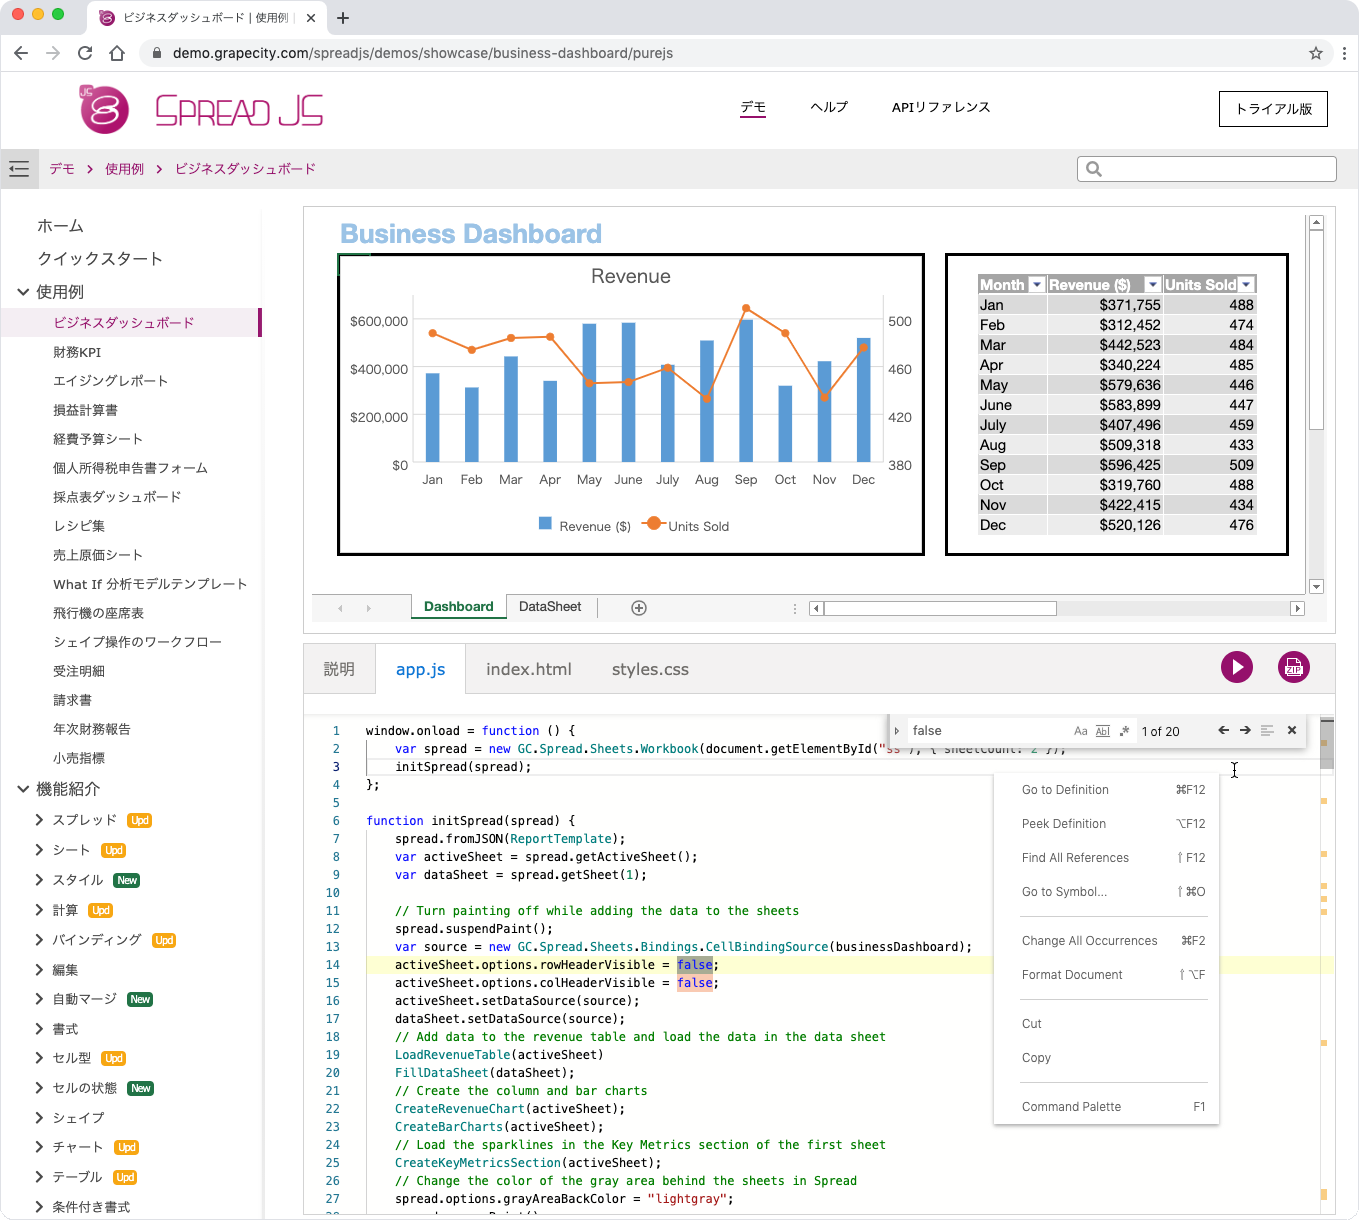The width and height of the screenshot is (1359, 1220).
Task: Toggle Match Whole Word in find widget
Action: [1103, 731]
